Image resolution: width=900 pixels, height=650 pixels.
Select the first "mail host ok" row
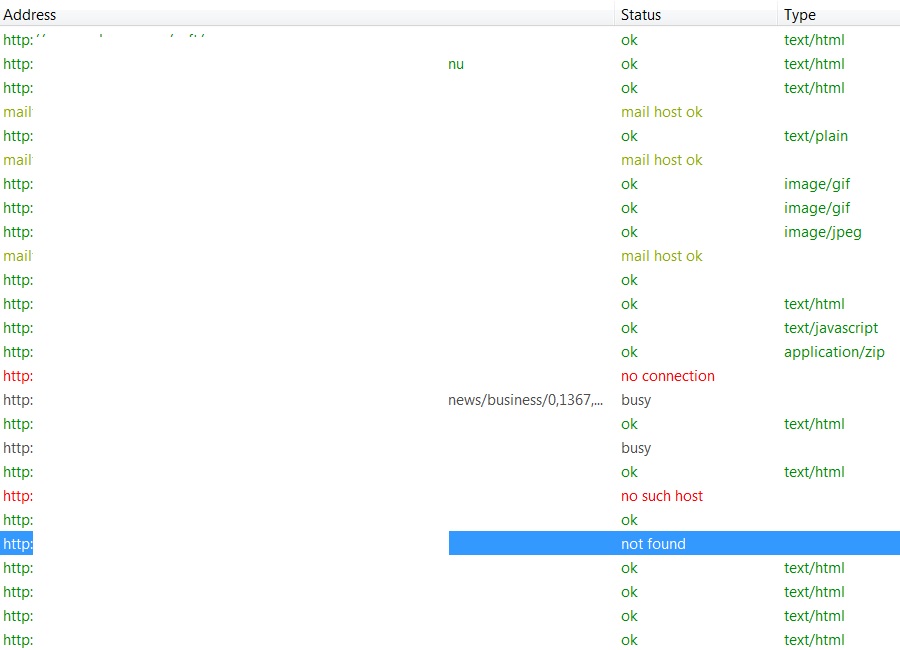tap(661, 112)
